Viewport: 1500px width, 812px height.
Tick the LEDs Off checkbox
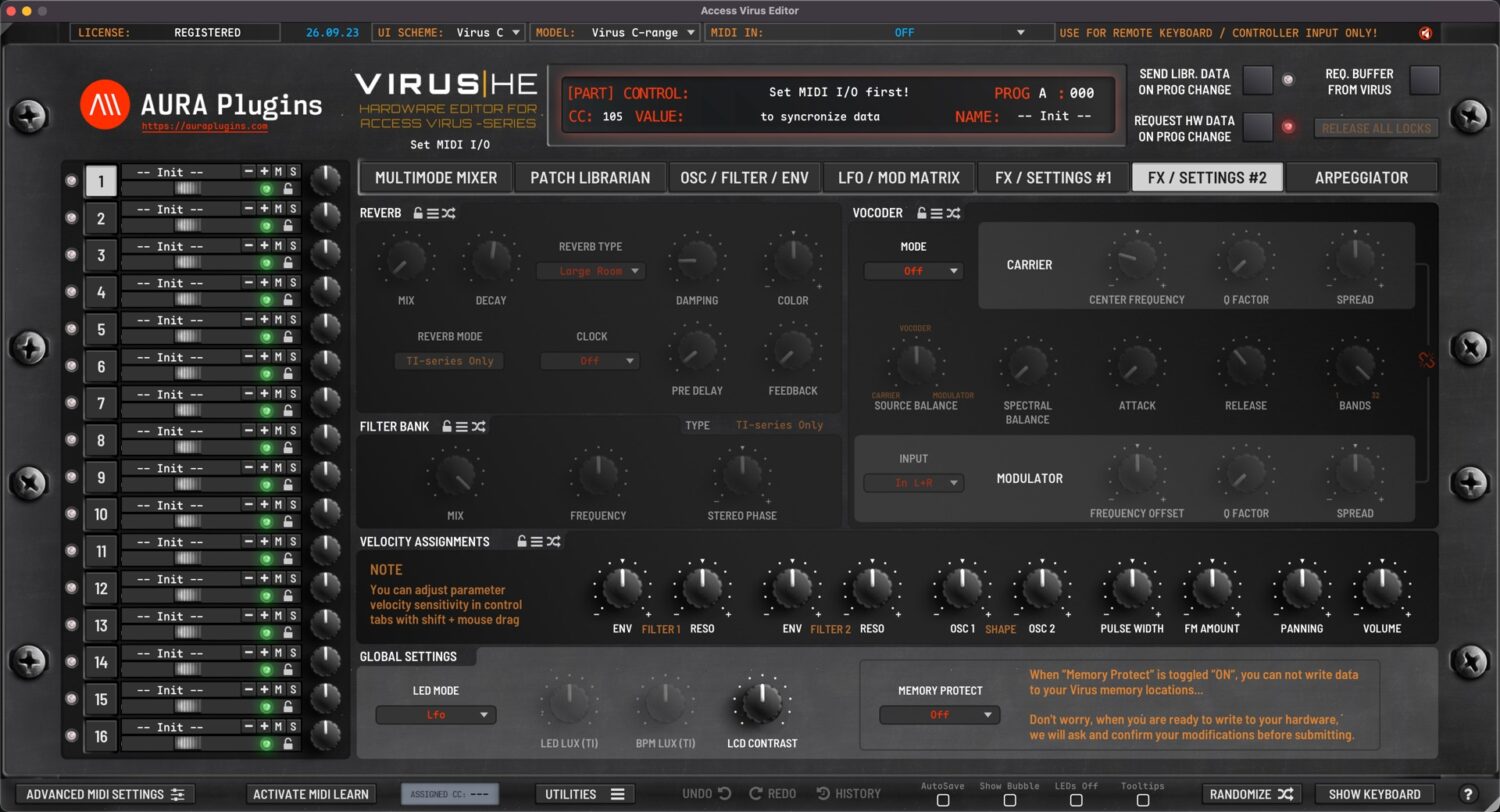[x=1076, y=800]
